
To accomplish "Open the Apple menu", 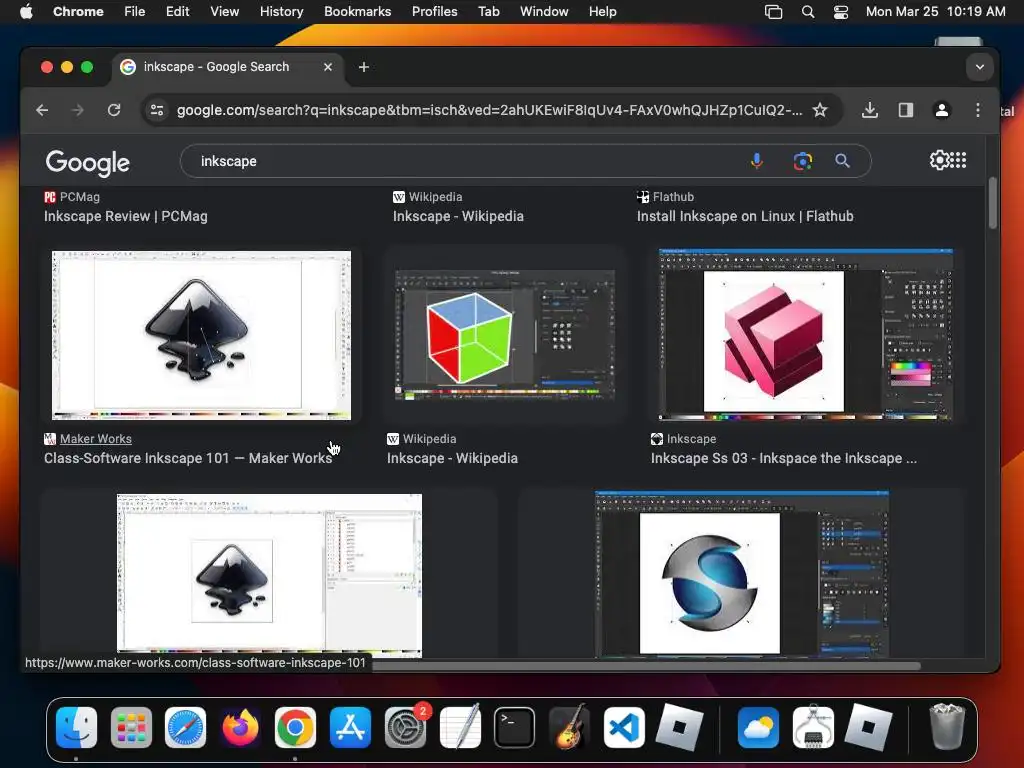I will coord(26,11).
